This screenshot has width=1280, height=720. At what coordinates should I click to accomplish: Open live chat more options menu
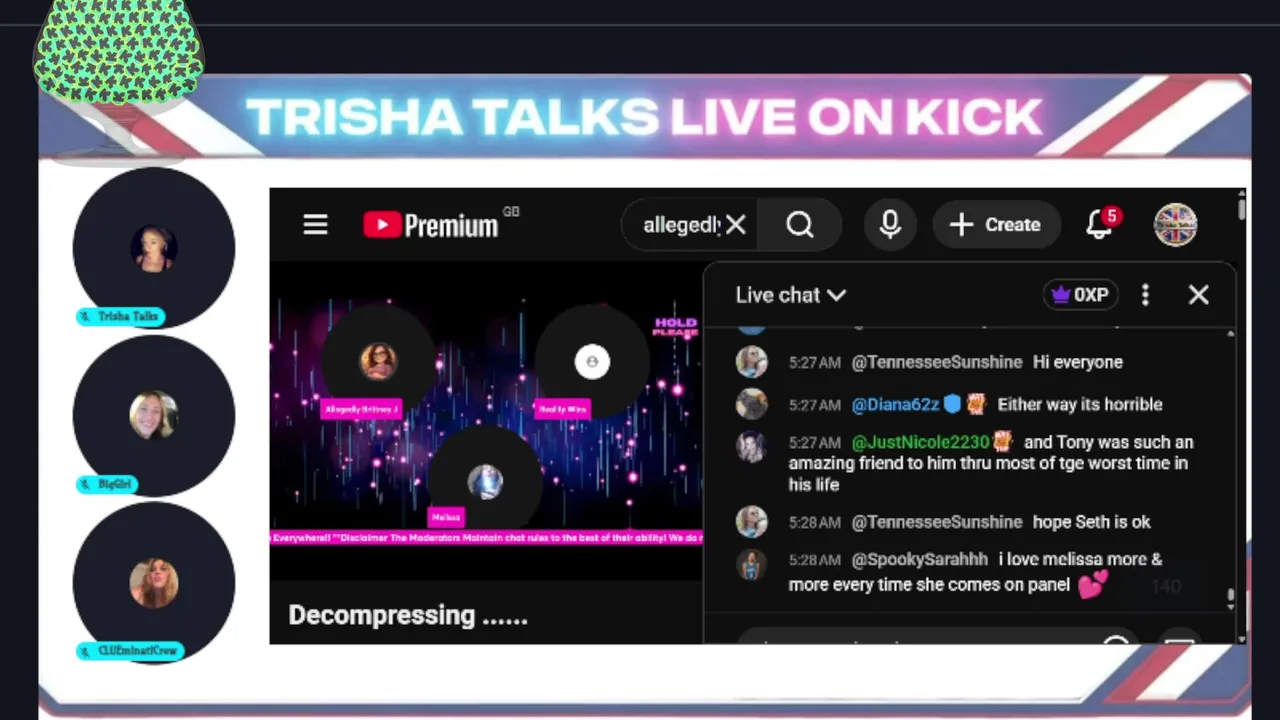pyautogui.click(x=1146, y=295)
